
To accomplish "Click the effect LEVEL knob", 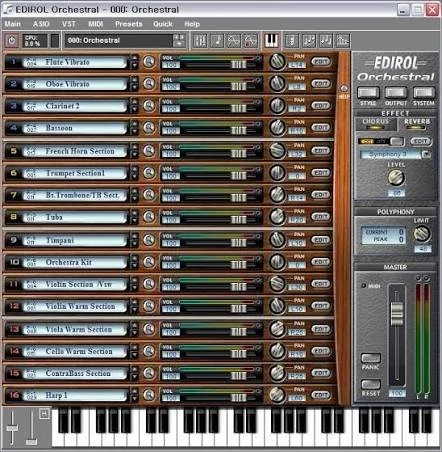I will 396,178.
